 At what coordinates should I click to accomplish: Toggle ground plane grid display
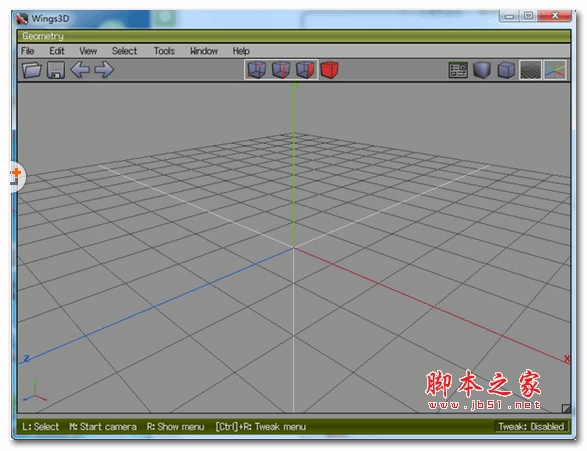pyautogui.click(x=530, y=70)
